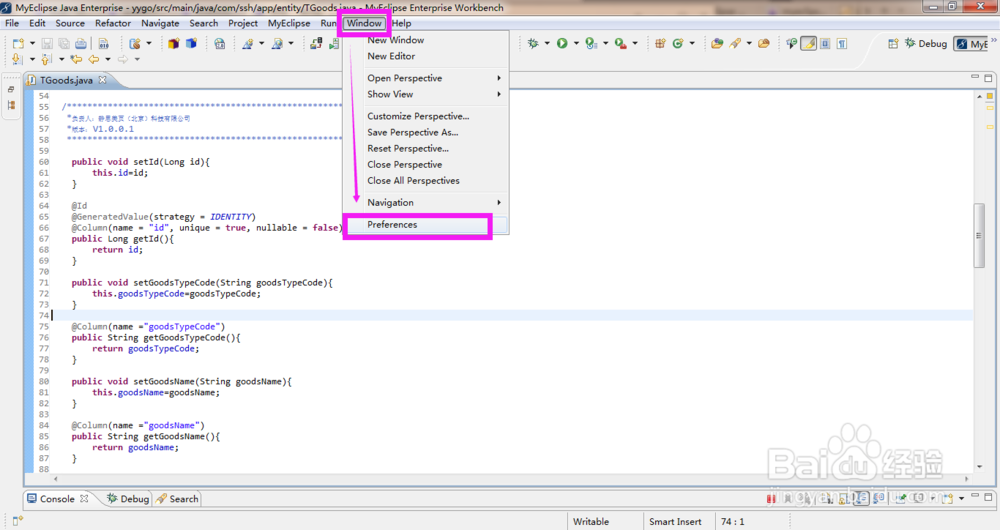Viewport: 1000px width, 530px height.
Task: Click the Open Type folder icon
Action: point(717,43)
